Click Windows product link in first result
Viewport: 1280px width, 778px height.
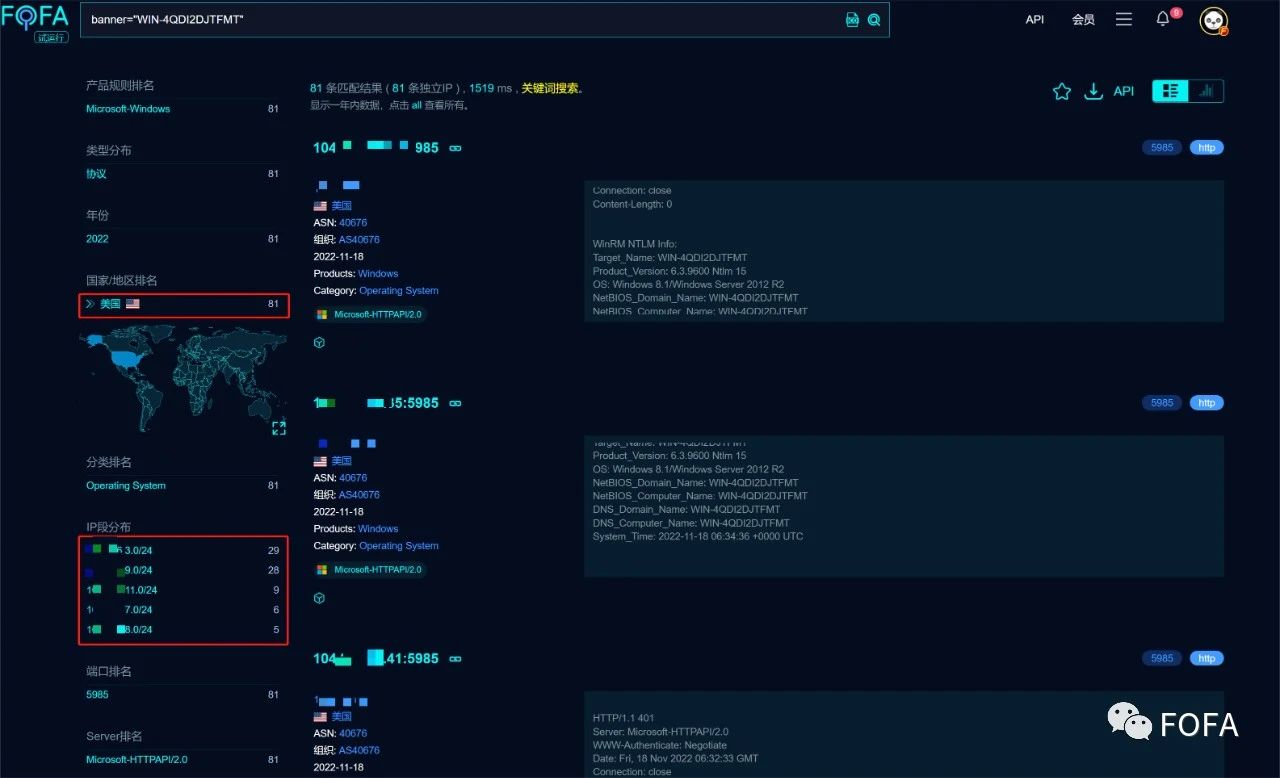pos(378,274)
